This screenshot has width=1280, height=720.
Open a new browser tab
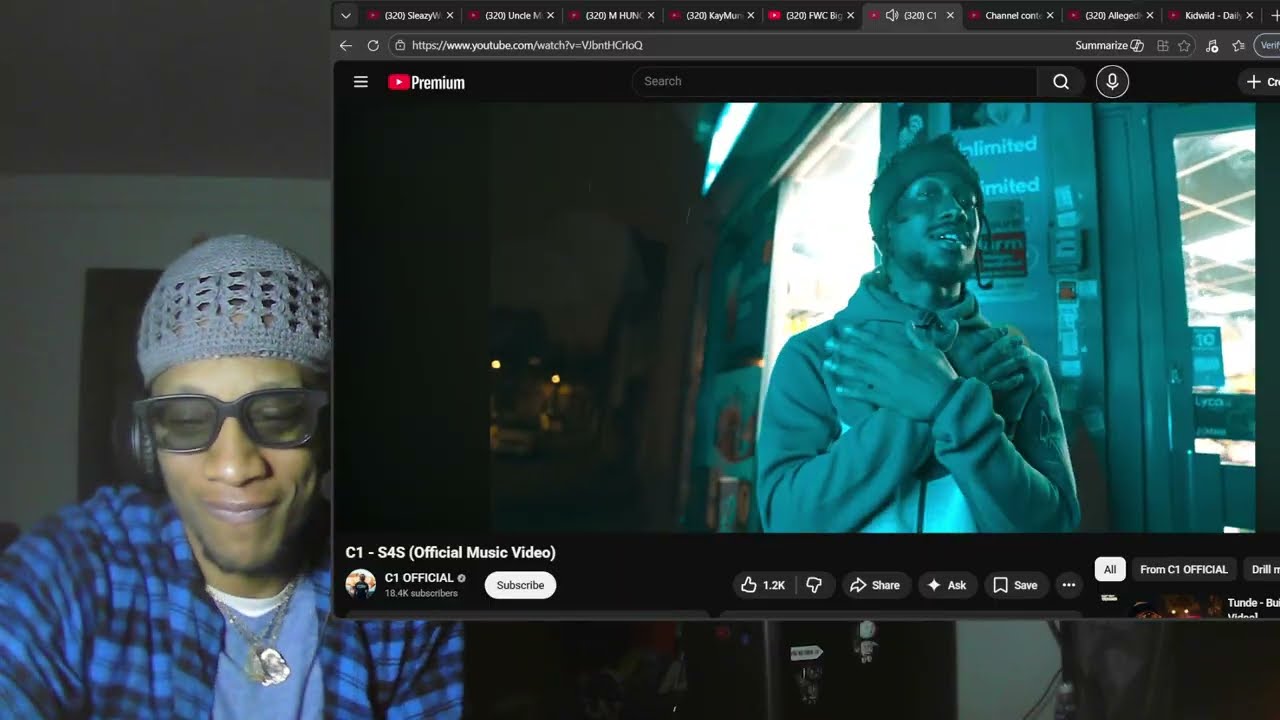point(1274,15)
